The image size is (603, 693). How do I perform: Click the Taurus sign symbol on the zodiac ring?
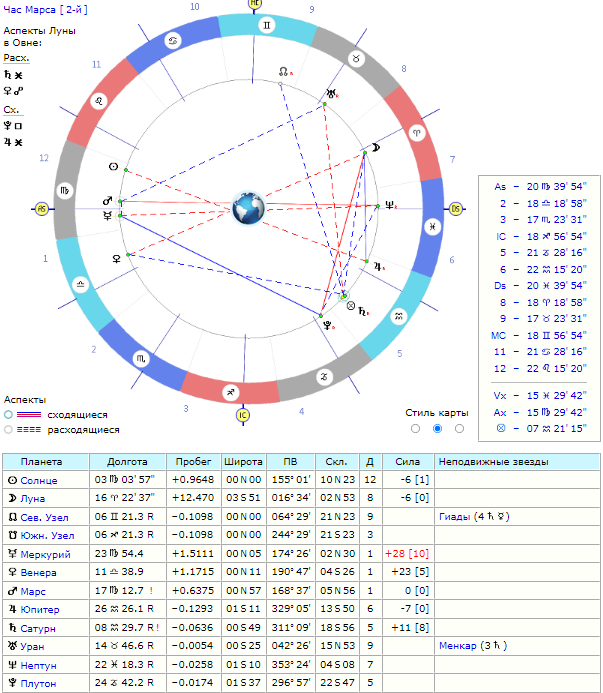coord(356,58)
